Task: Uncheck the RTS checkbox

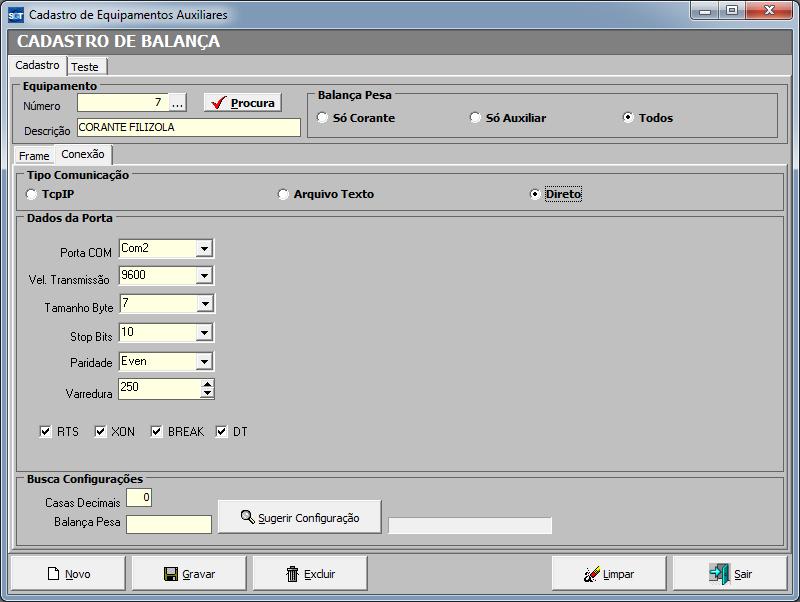Action: [x=45, y=432]
